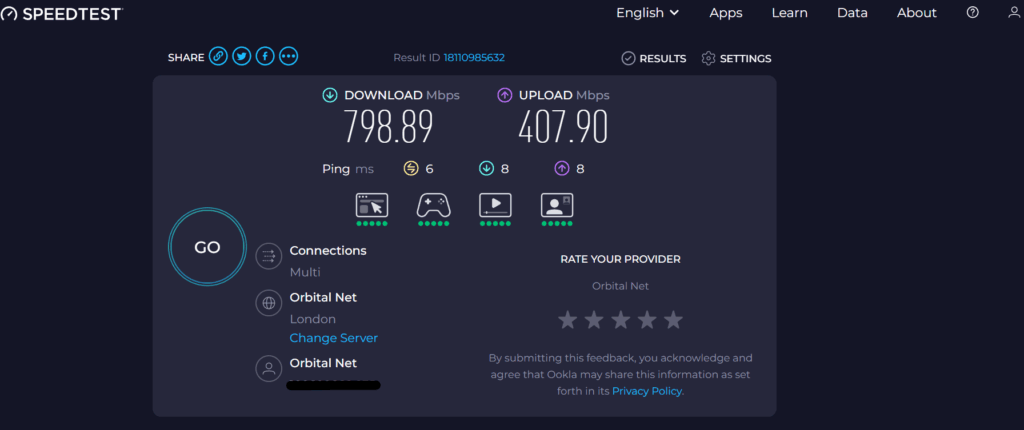Click the Connections mode icon

point(268,256)
